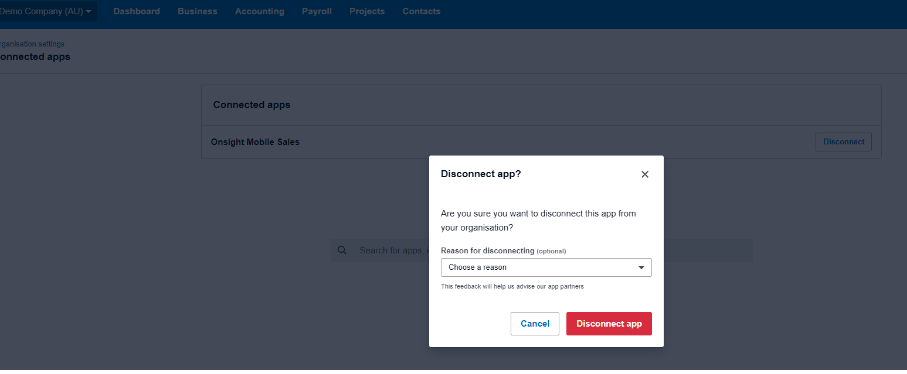This screenshot has width=907, height=374.
Task: Open the Accounting menu
Action: point(260,11)
